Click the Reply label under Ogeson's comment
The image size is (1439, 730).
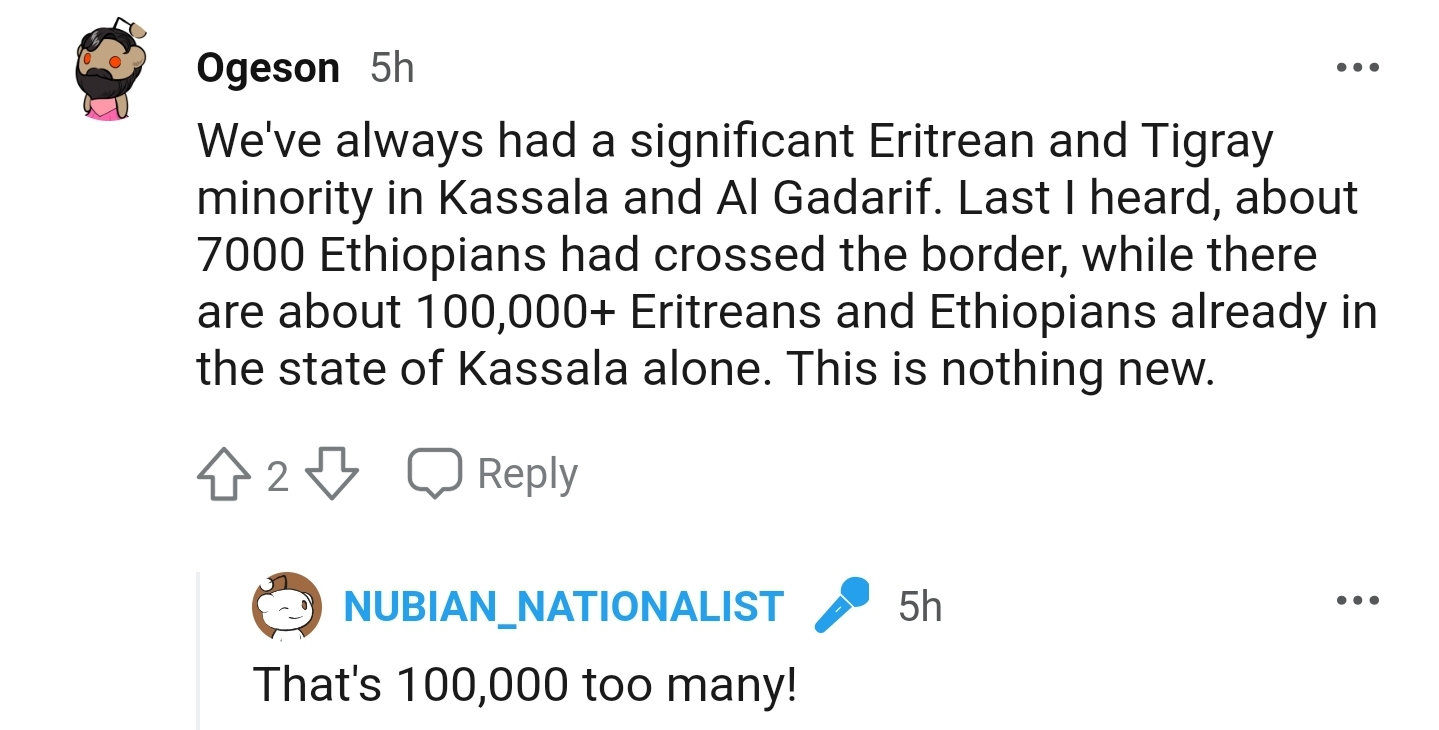(x=527, y=473)
